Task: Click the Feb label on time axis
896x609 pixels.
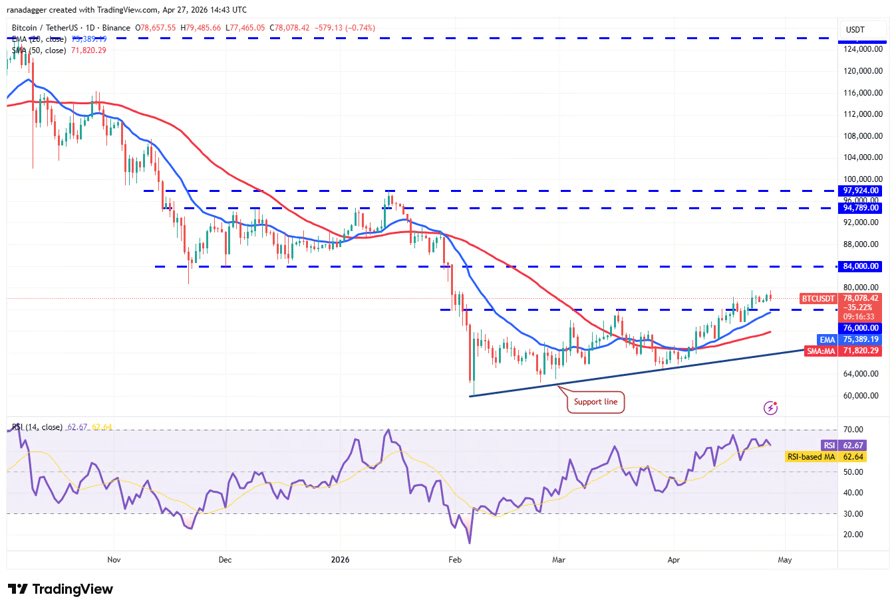Action: click(x=454, y=561)
